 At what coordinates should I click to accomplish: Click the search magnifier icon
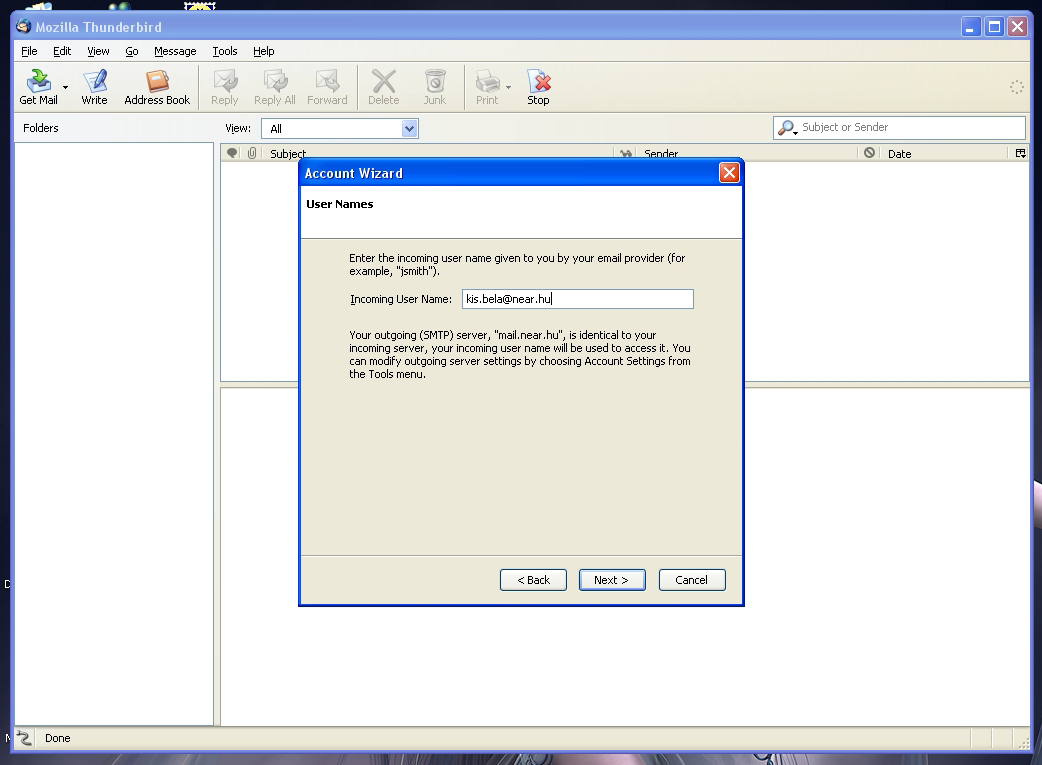click(787, 128)
